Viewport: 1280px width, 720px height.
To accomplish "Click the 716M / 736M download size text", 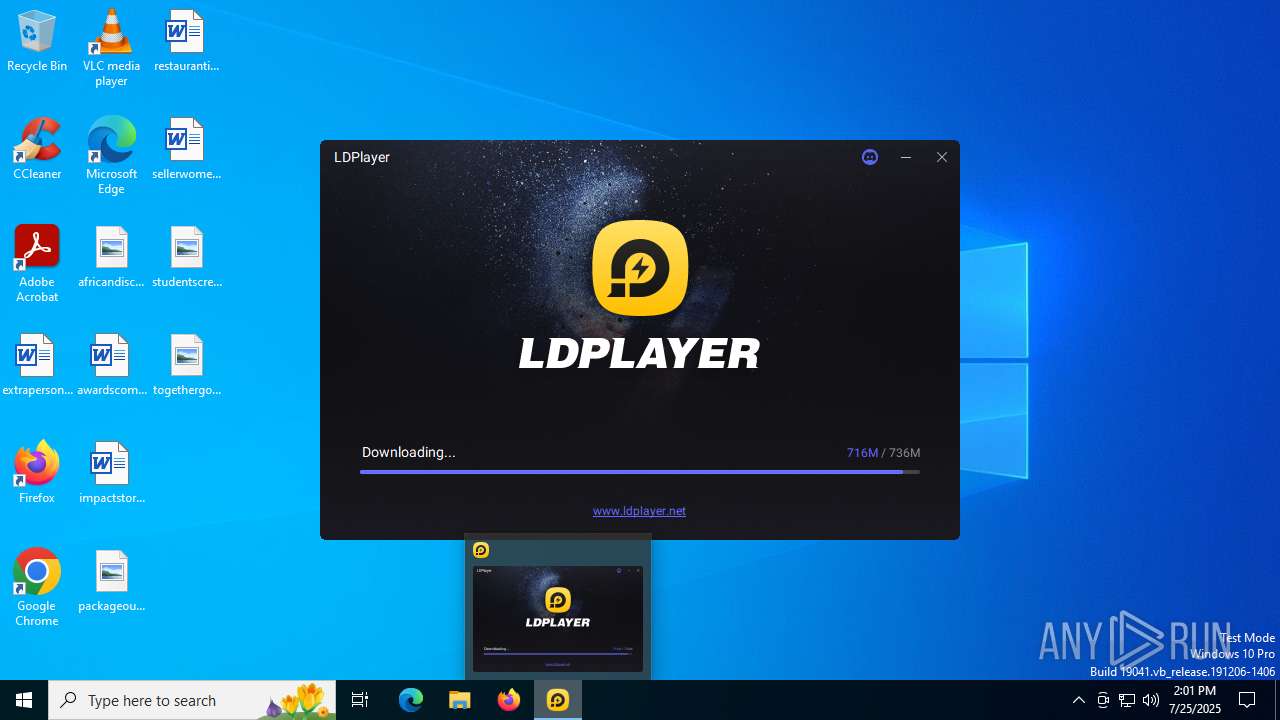I will 883,453.
